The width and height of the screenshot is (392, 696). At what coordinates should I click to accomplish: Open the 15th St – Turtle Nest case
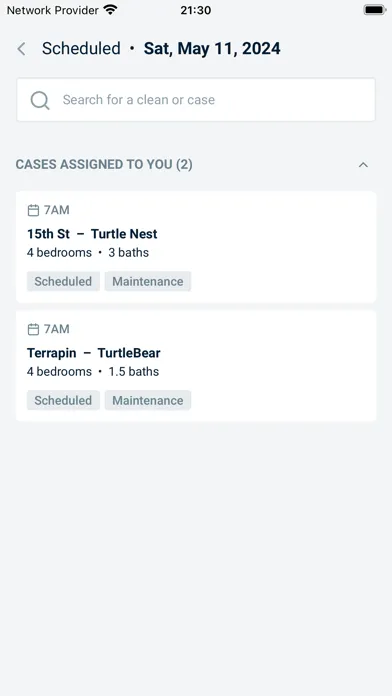tap(196, 247)
